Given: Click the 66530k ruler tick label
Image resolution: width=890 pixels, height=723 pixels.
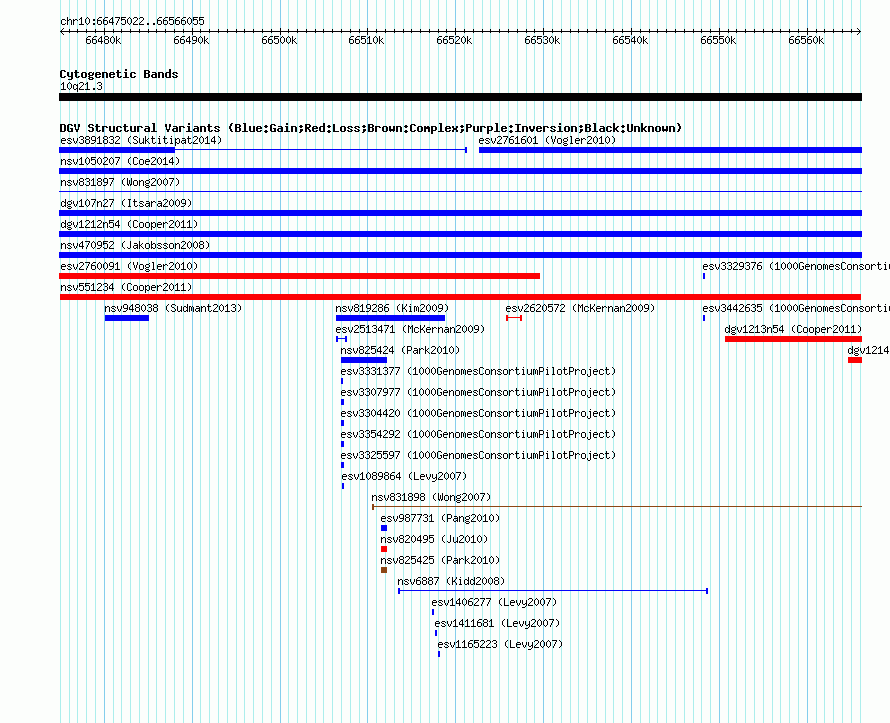Looking at the screenshot, I should click(x=542, y=40).
